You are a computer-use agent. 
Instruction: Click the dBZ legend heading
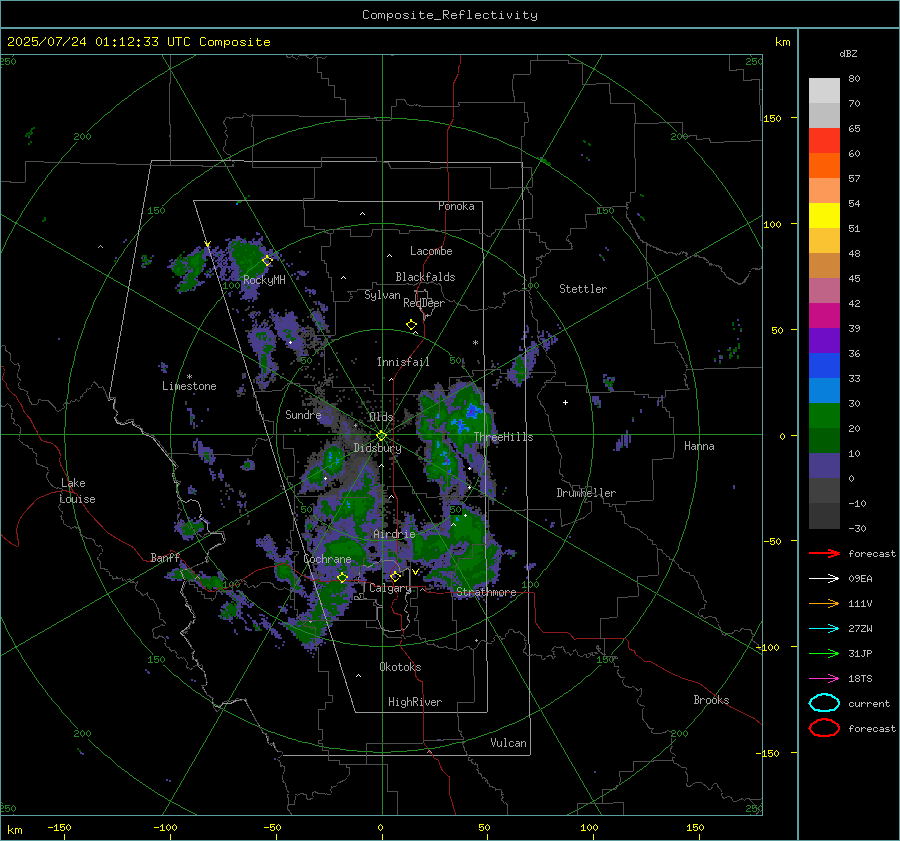click(848, 54)
